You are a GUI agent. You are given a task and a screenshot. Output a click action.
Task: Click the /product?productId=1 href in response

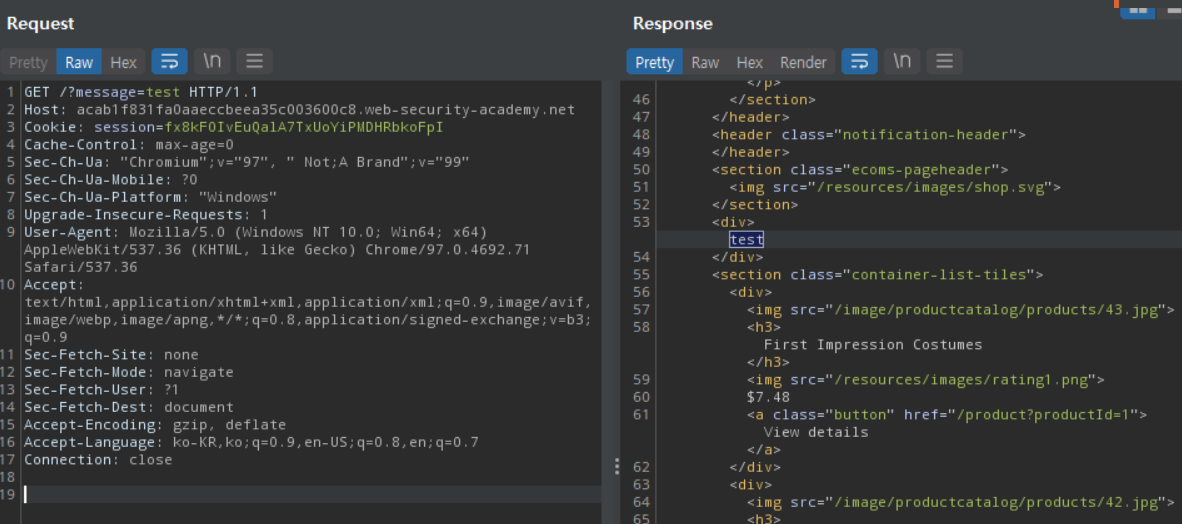click(1043, 414)
